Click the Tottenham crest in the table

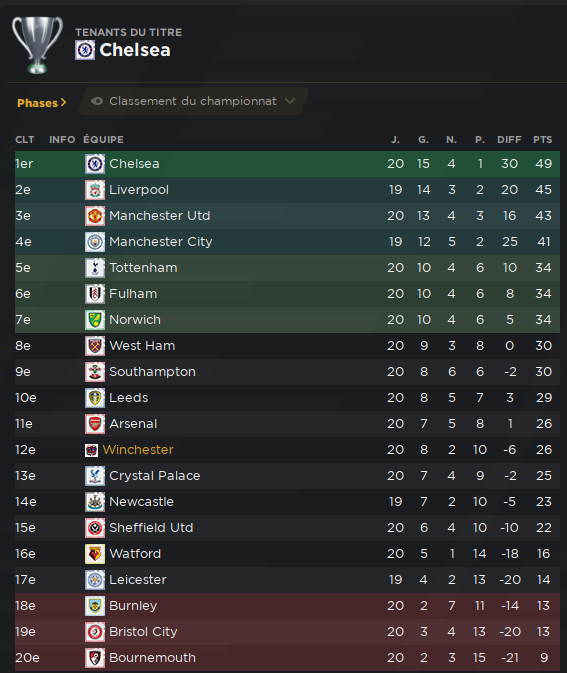coord(95,268)
